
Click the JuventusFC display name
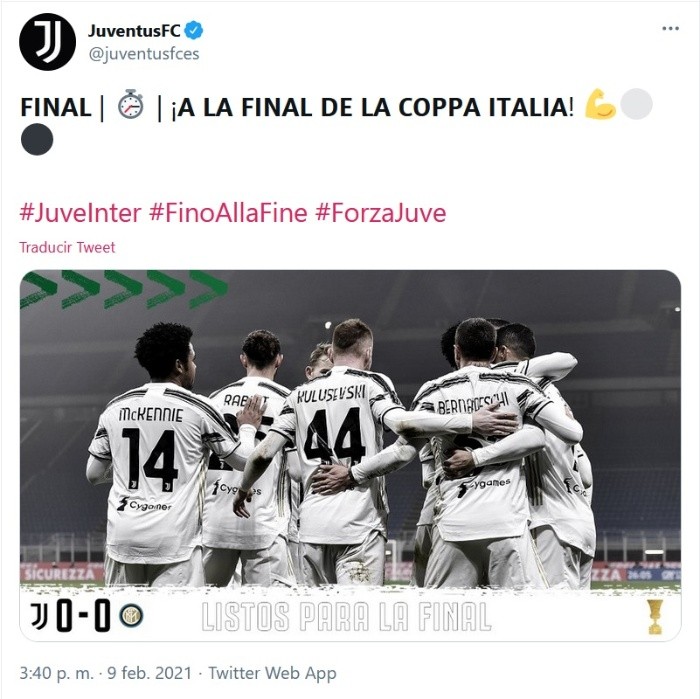click(x=134, y=30)
